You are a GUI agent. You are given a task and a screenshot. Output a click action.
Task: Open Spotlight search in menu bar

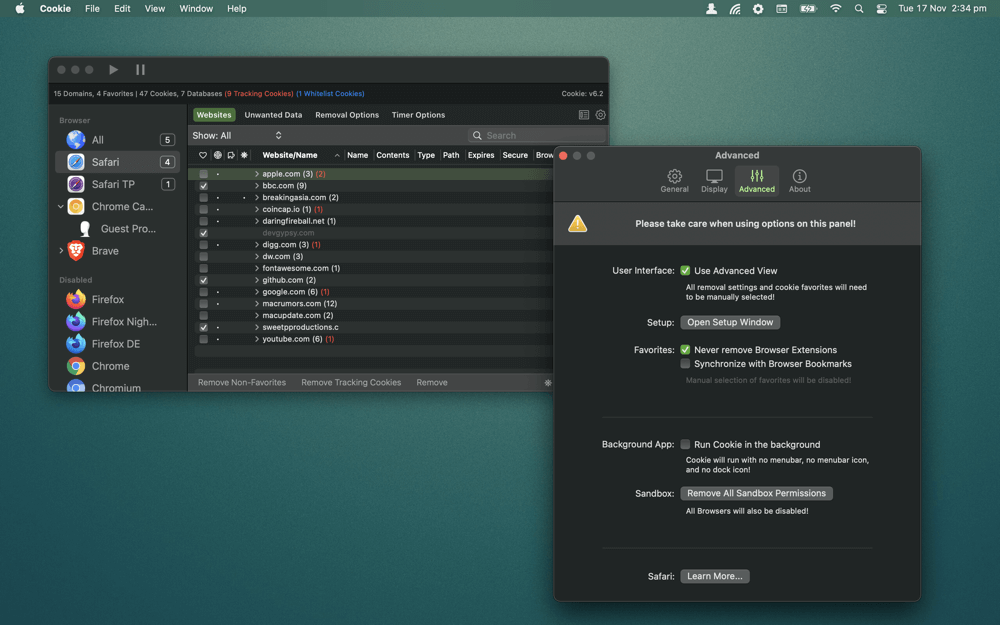click(859, 9)
